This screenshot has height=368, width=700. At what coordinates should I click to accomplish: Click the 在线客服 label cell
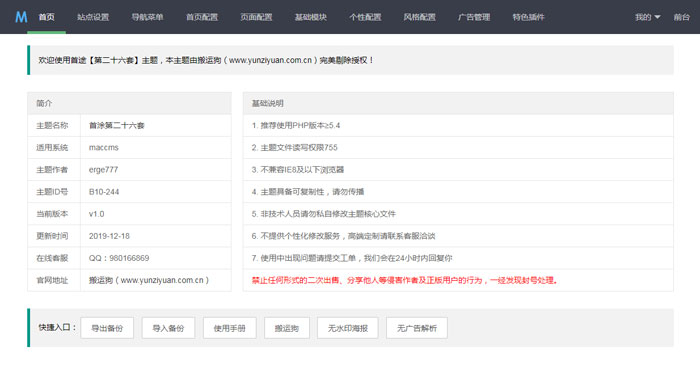(54, 258)
